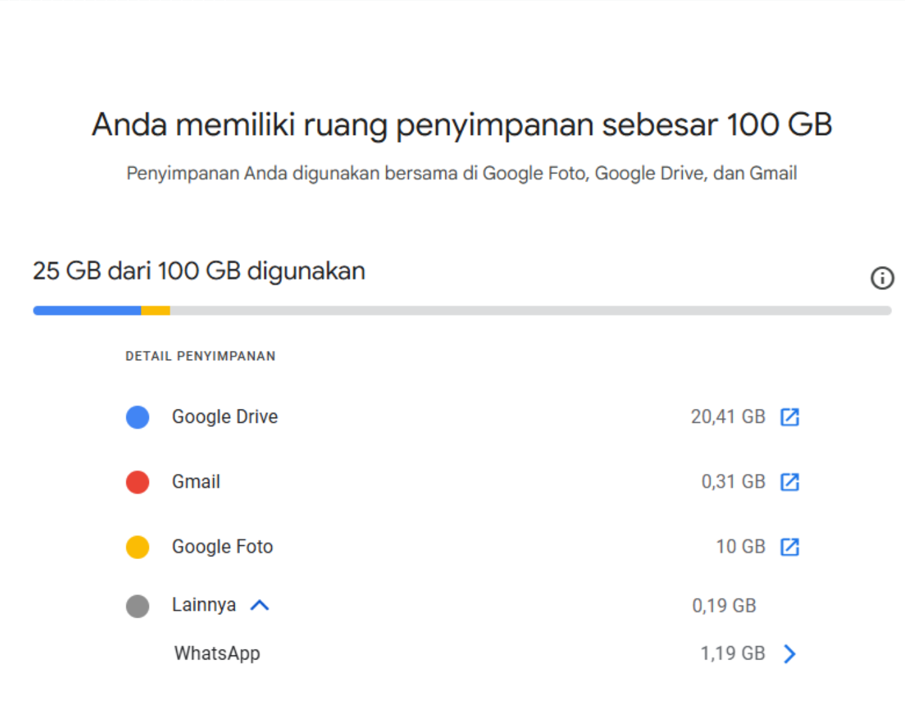Click the 1,19 GB WhatsApp usage value
905x704 pixels.
click(x=732, y=654)
